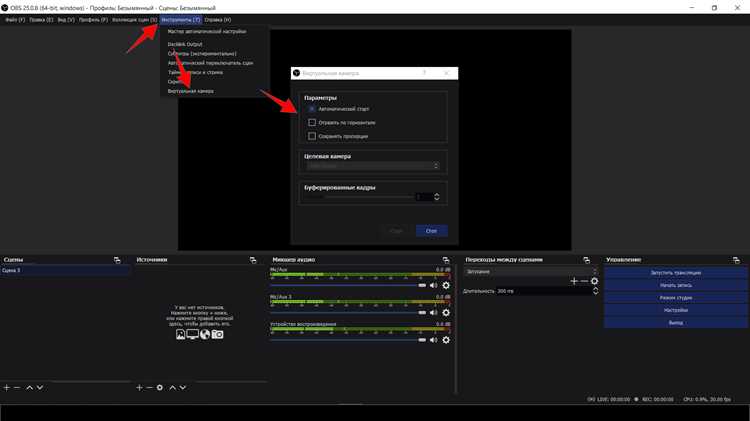Remove the selected scene with the minus icon
750x421 pixels.
coord(17,388)
